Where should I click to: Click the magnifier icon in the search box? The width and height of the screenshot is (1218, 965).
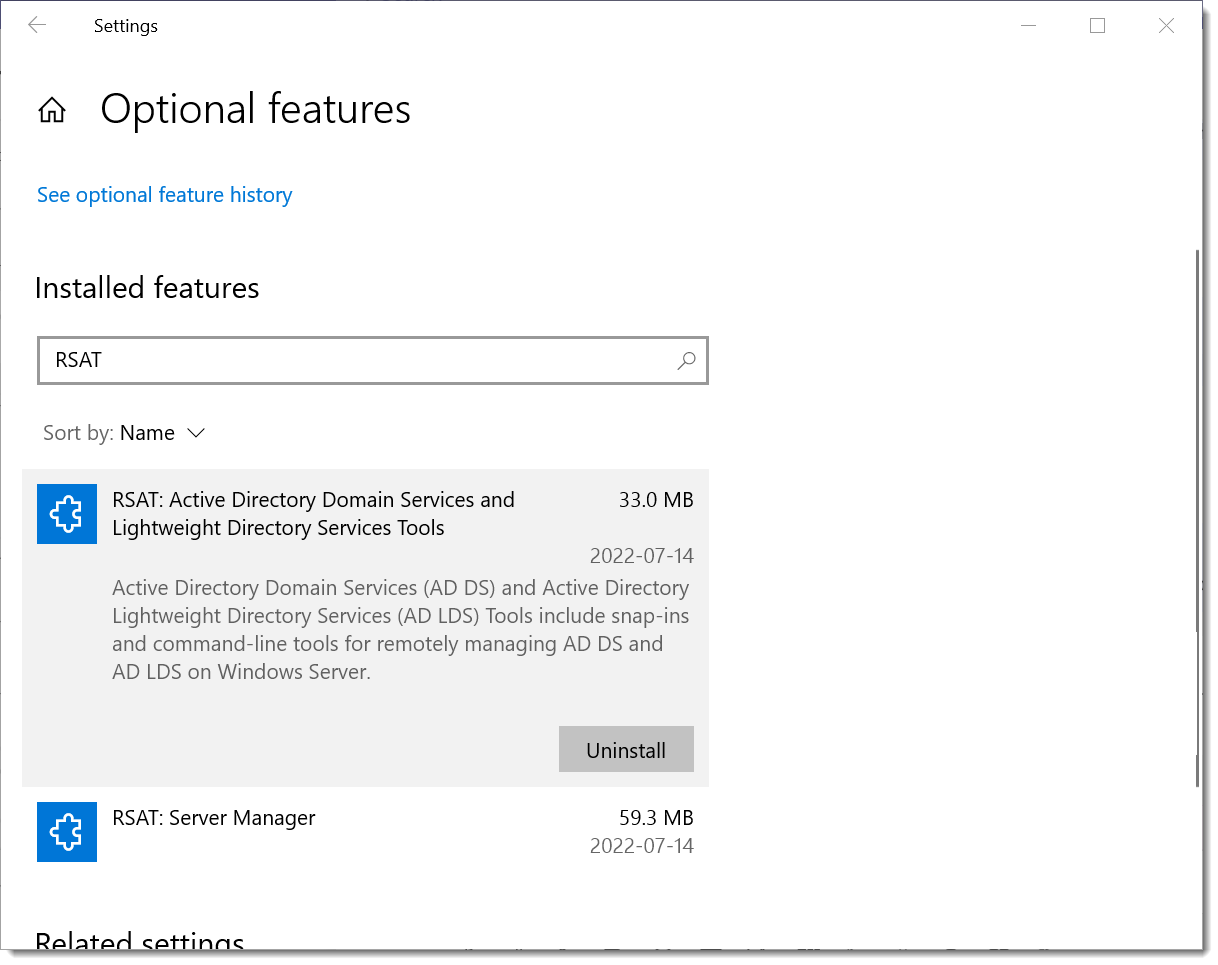point(686,361)
